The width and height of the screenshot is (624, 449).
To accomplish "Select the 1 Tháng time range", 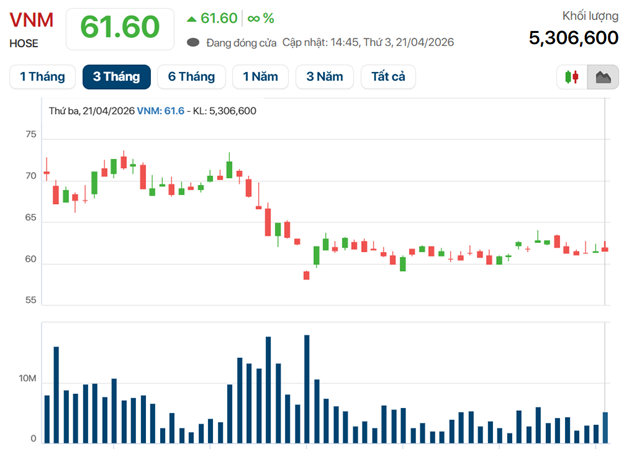I will click(42, 77).
